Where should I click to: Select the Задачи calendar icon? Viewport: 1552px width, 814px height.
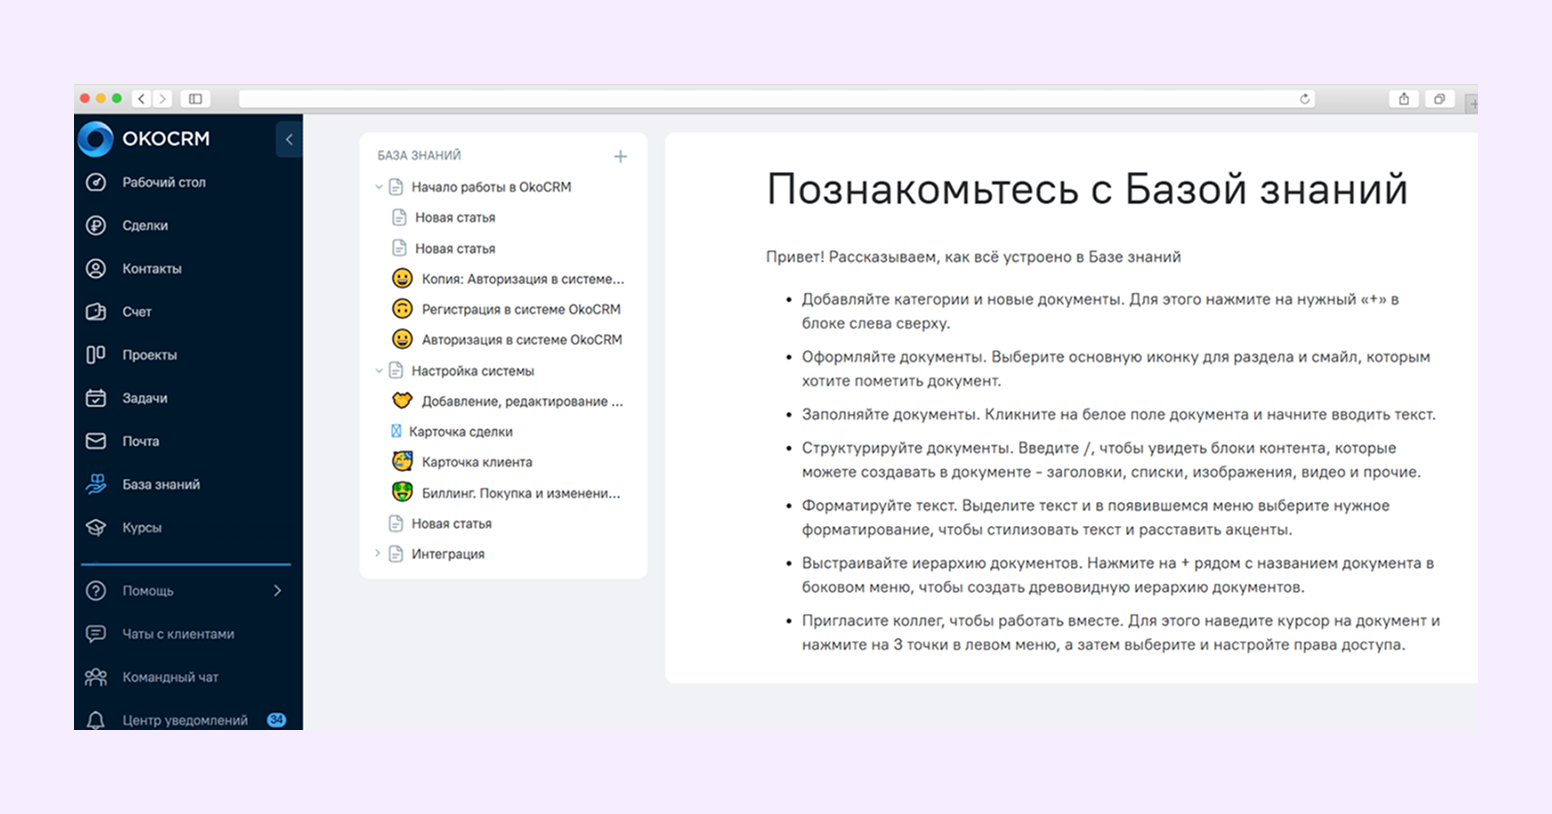coord(96,398)
